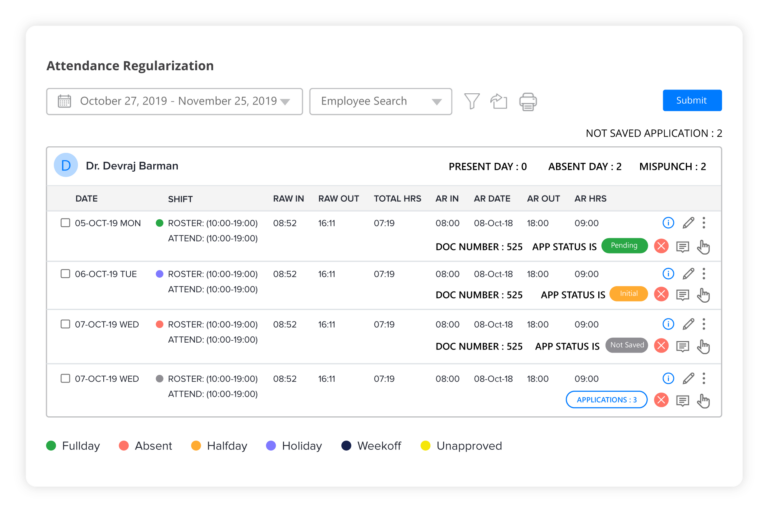Click hand pointer icon in Applications row
The height and width of the screenshot is (512, 768).
tap(704, 401)
